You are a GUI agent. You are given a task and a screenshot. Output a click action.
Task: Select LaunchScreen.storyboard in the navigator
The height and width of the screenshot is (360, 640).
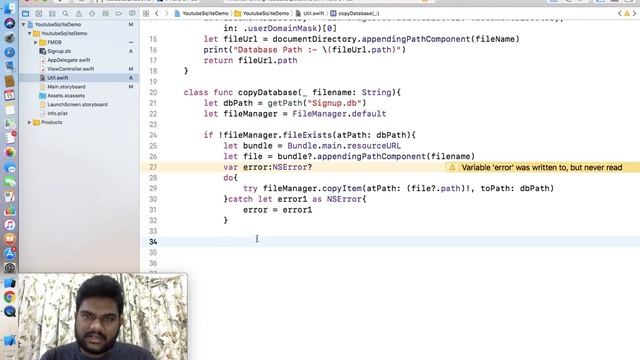pyautogui.click(x=77, y=104)
